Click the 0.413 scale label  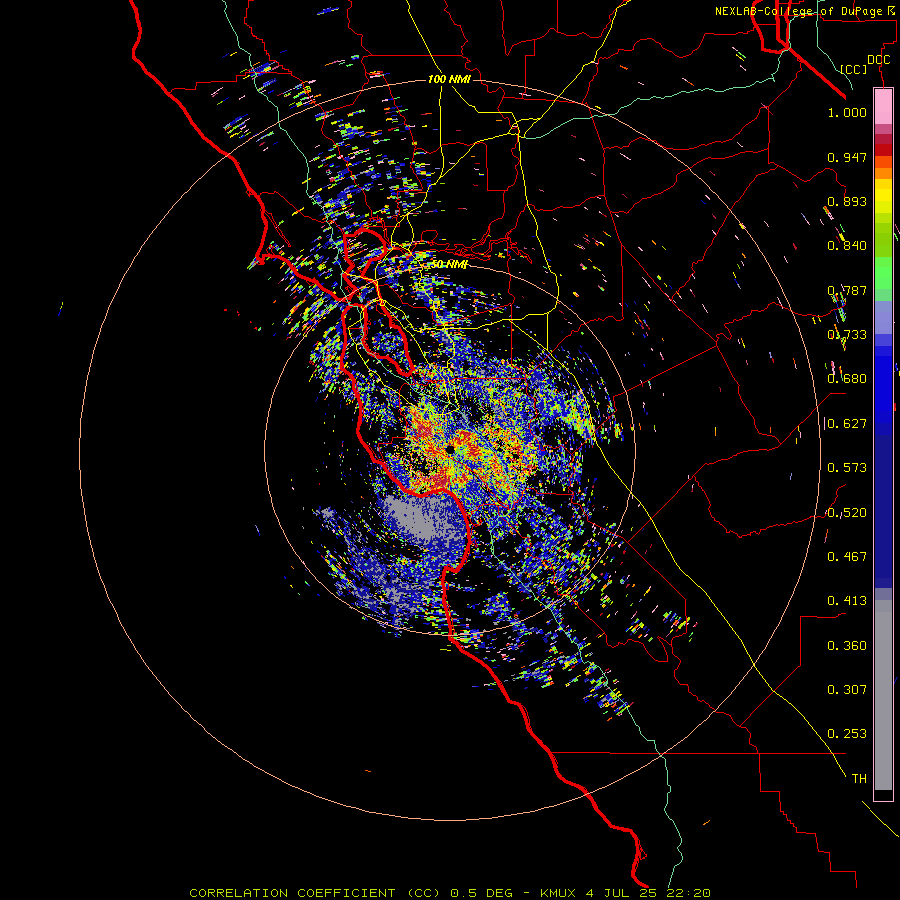click(847, 601)
